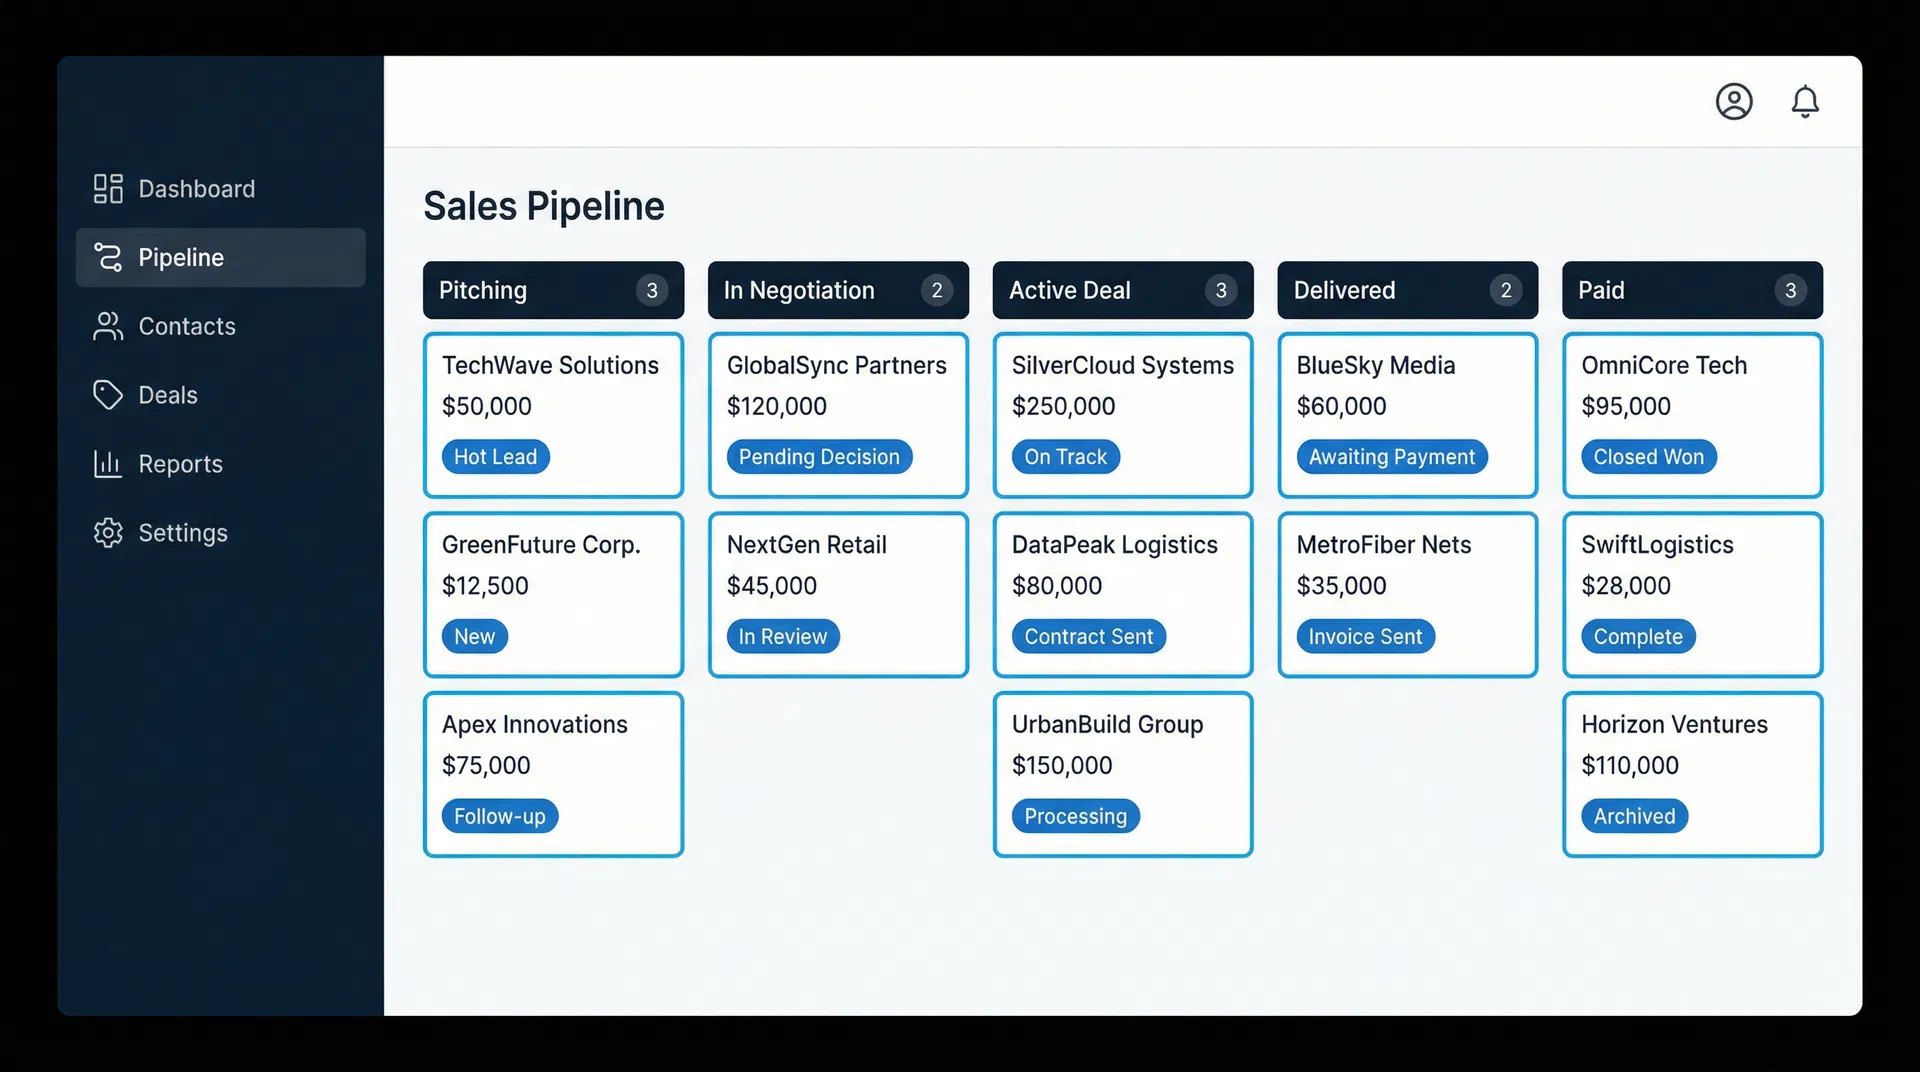Select the Reports chart icon
The width and height of the screenshot is (1920, 1072).
tap(107, 463)
